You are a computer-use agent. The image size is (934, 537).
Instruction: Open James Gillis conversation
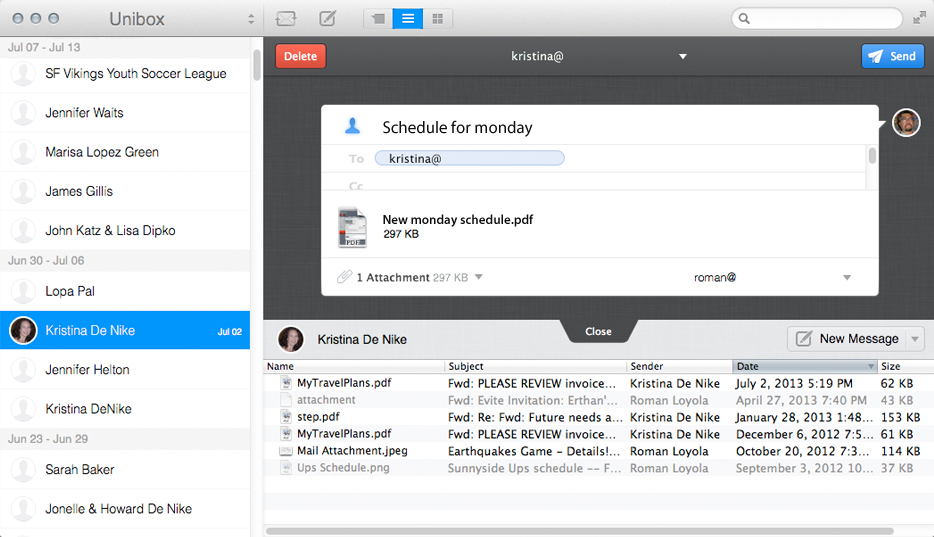125,192
